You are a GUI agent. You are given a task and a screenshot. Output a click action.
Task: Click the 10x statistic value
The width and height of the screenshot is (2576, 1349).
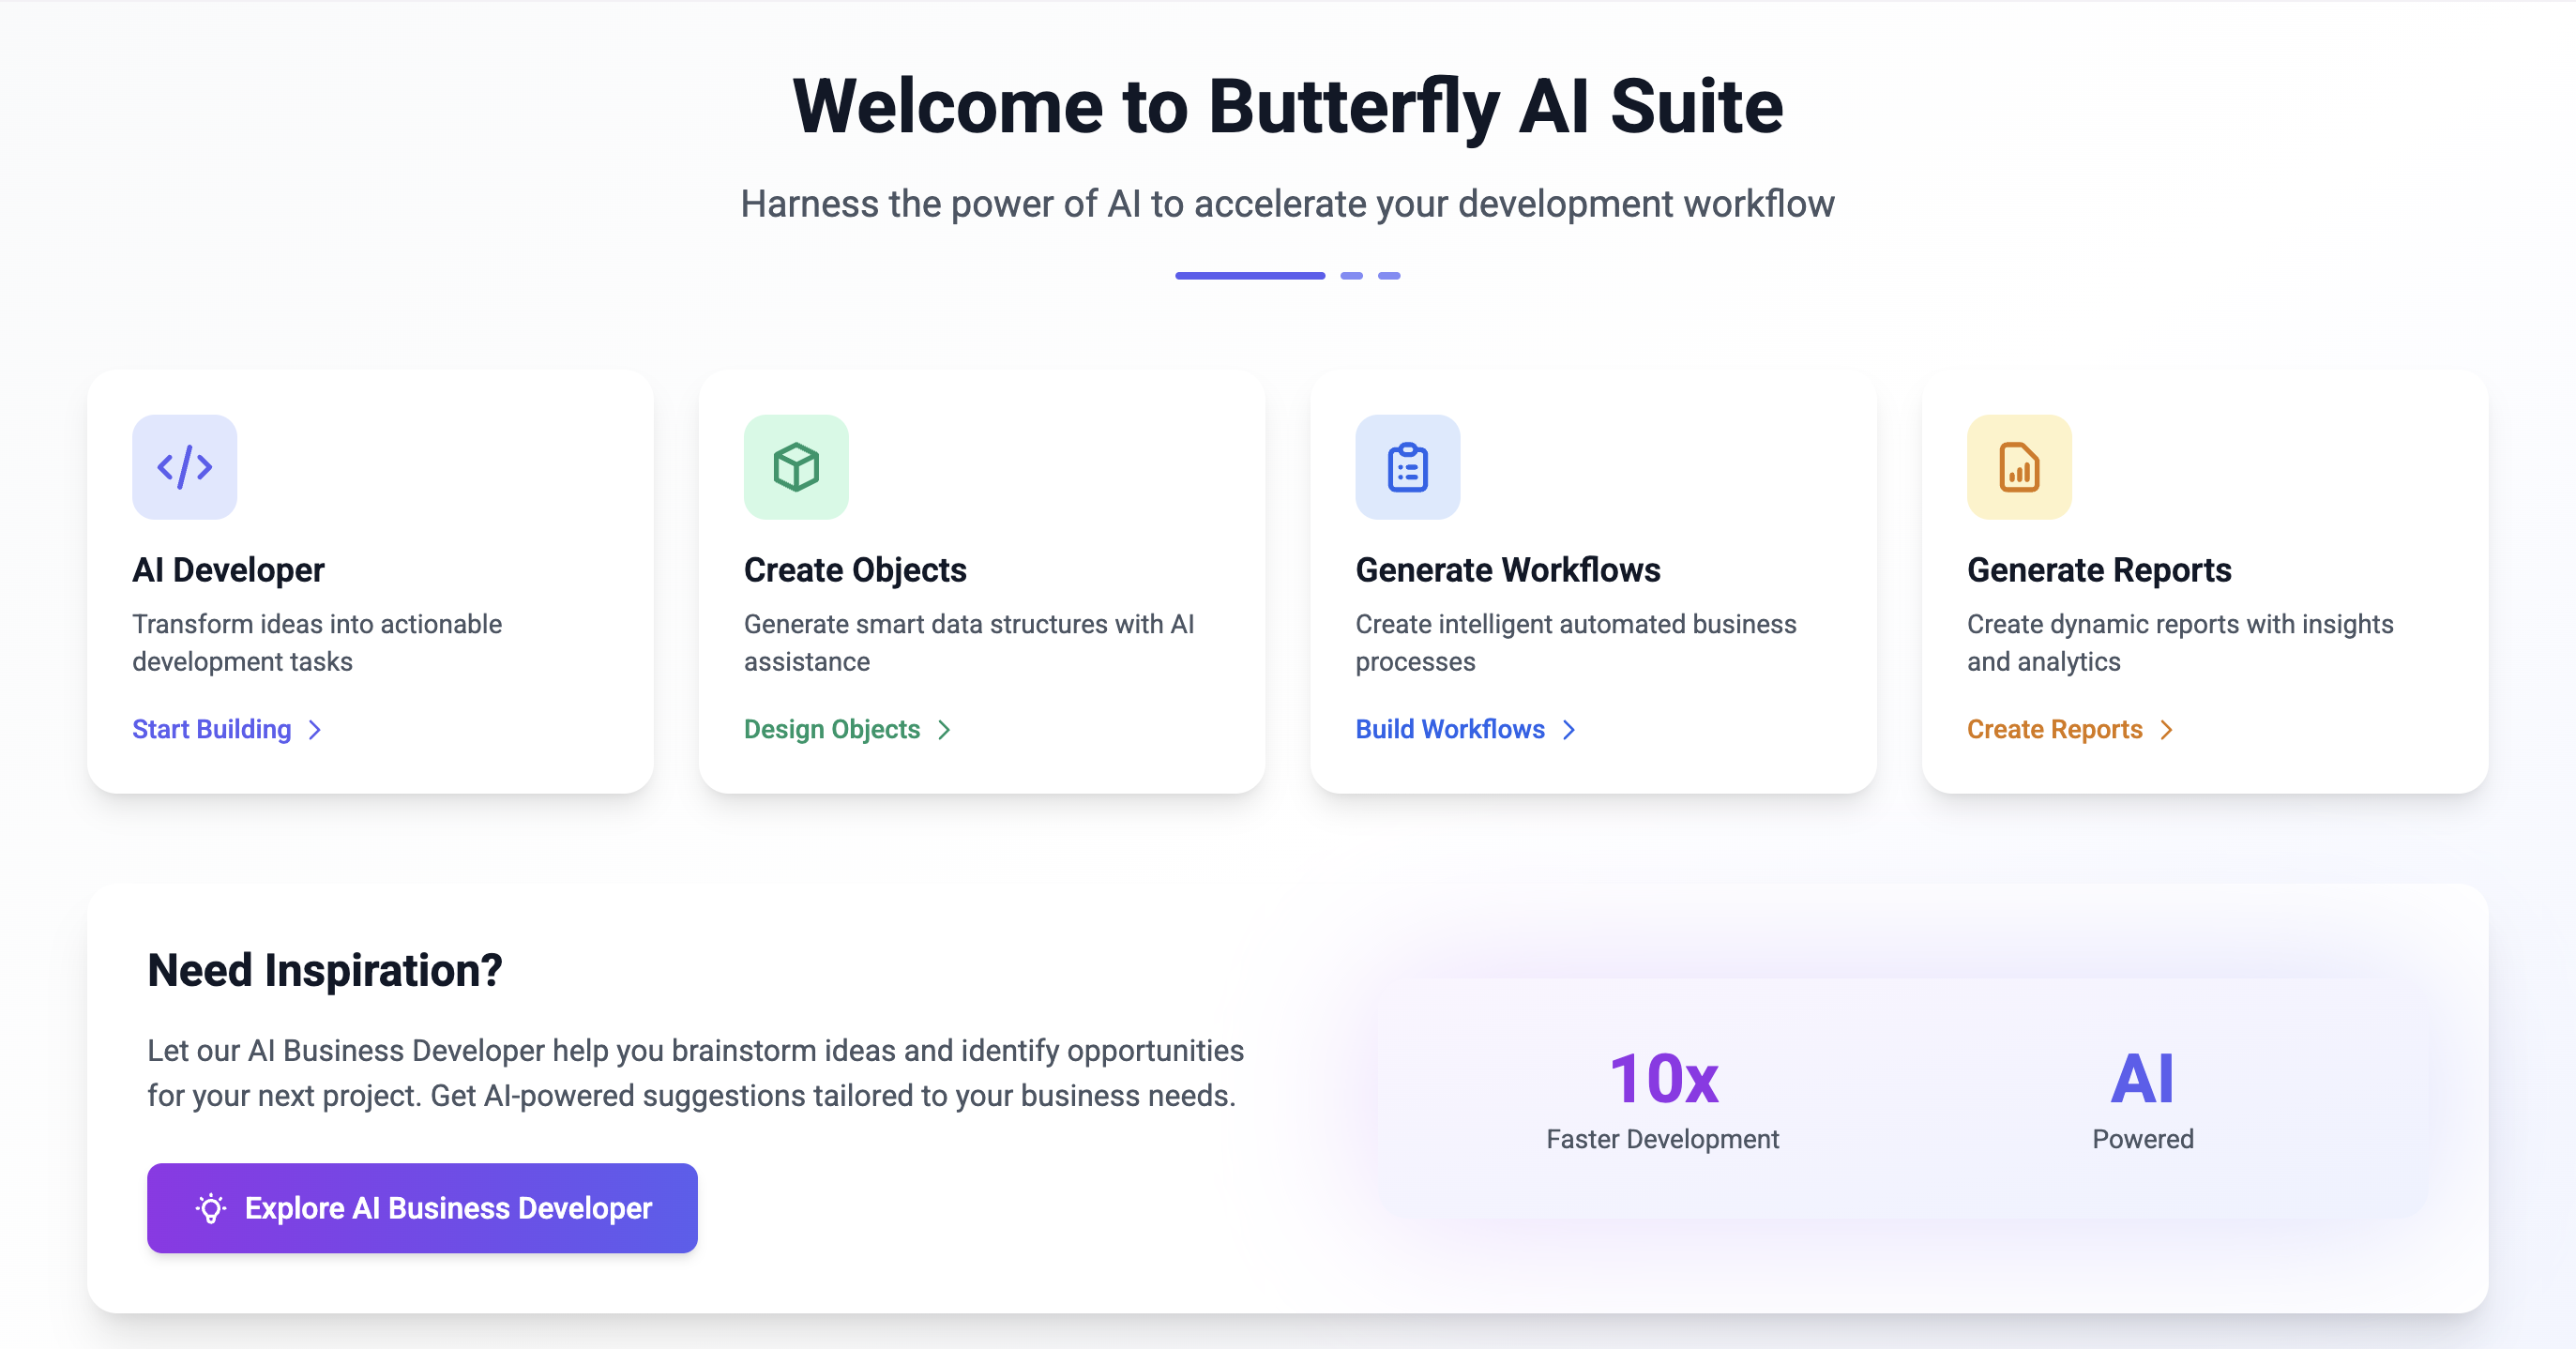click(x=1663, y=1079)
